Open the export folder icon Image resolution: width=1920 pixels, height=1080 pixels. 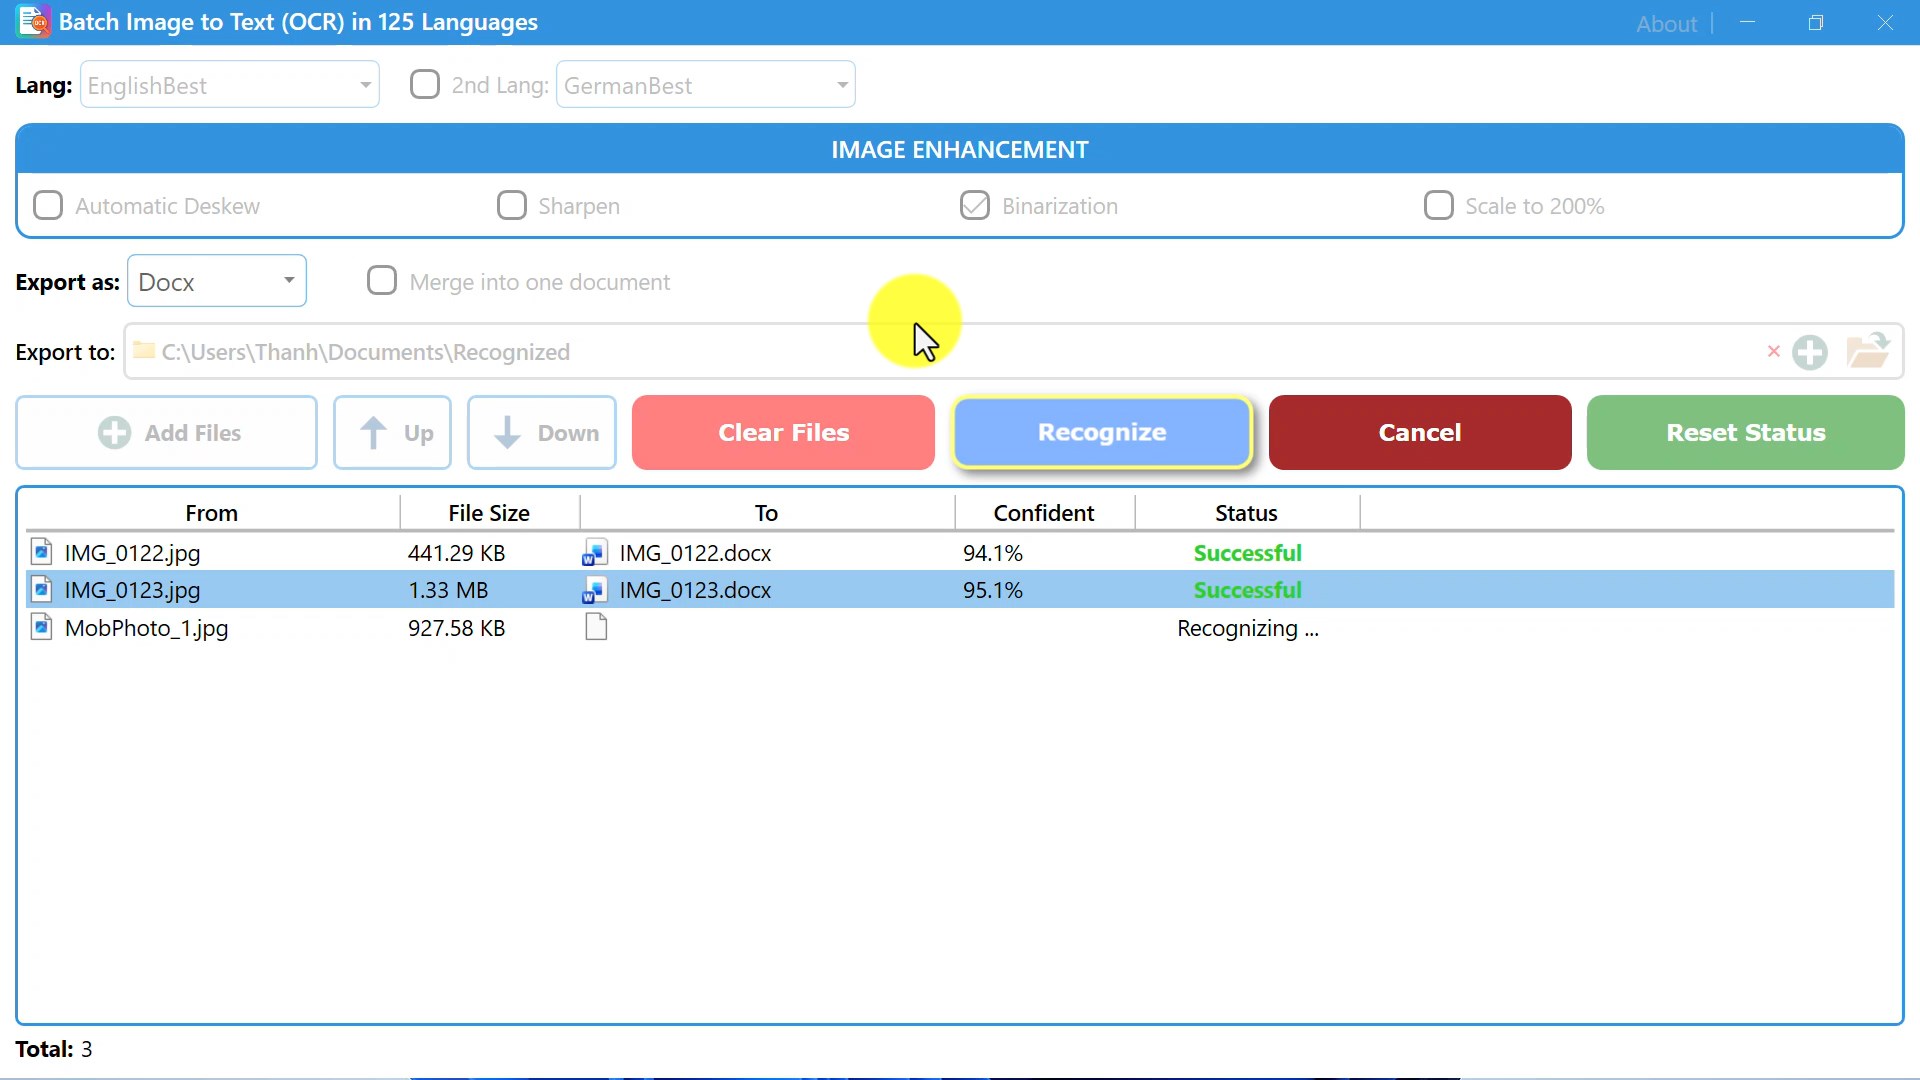pos(1867,351)
